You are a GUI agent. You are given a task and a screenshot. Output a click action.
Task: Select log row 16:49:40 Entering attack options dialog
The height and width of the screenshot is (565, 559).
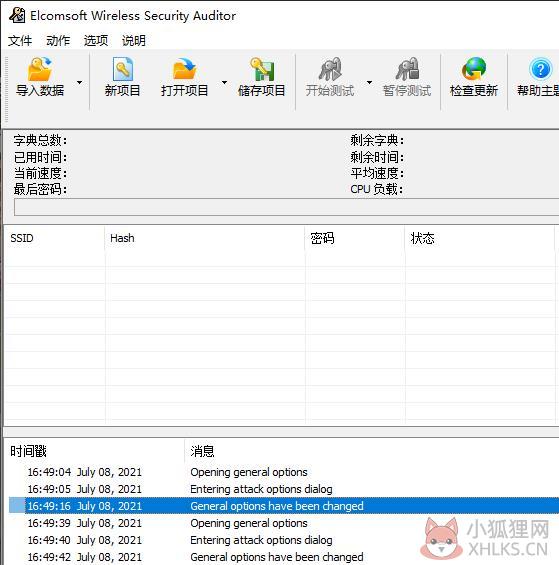[284, 540]
